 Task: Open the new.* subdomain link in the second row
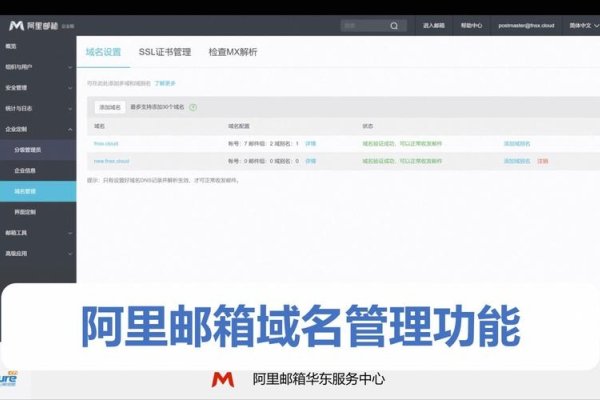tap(112, 161)
